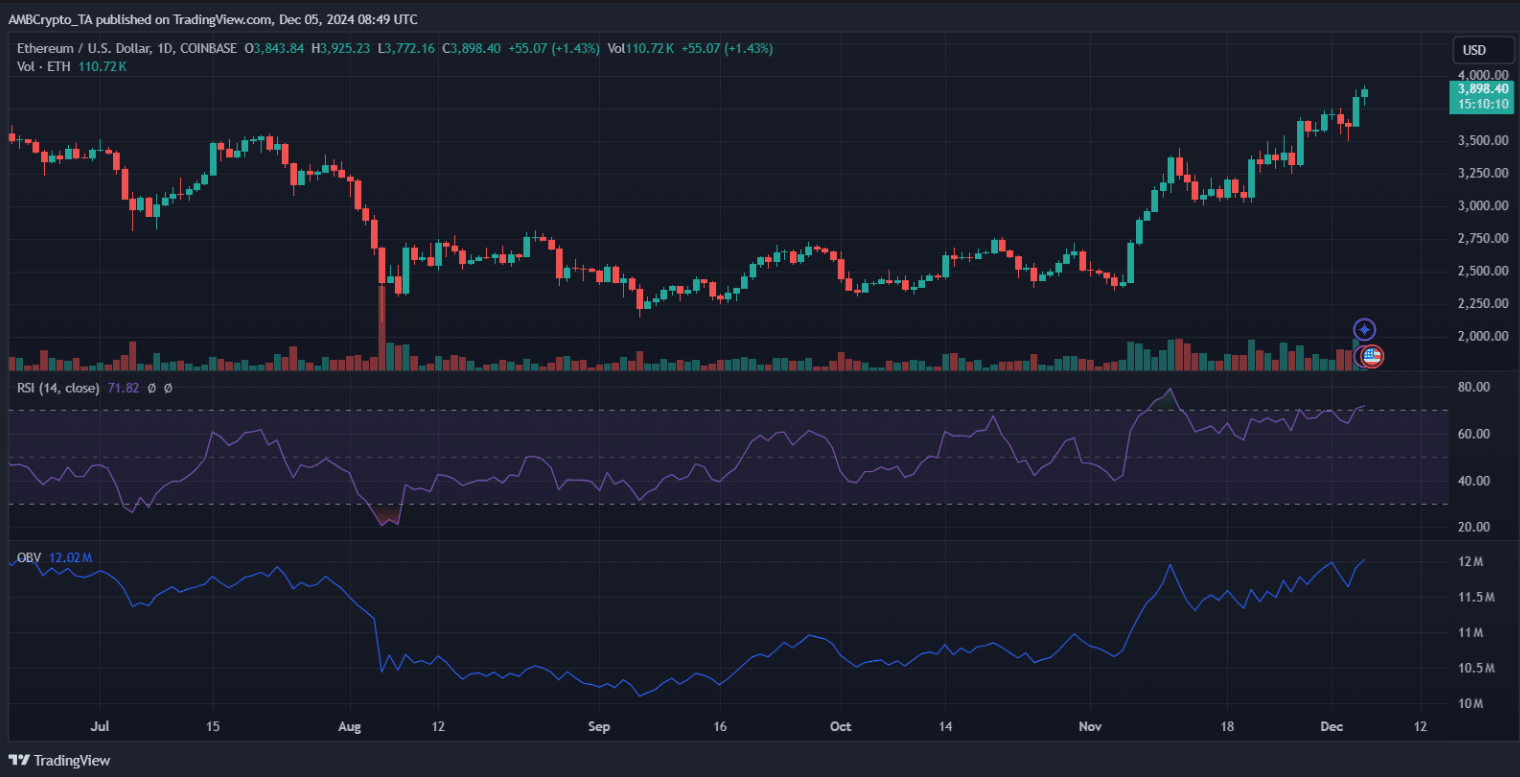Image resolution: width=1520 pixels, height=777 pixels.
Task: Click the 10 M OBV axis label
Action: point(1471,704)
